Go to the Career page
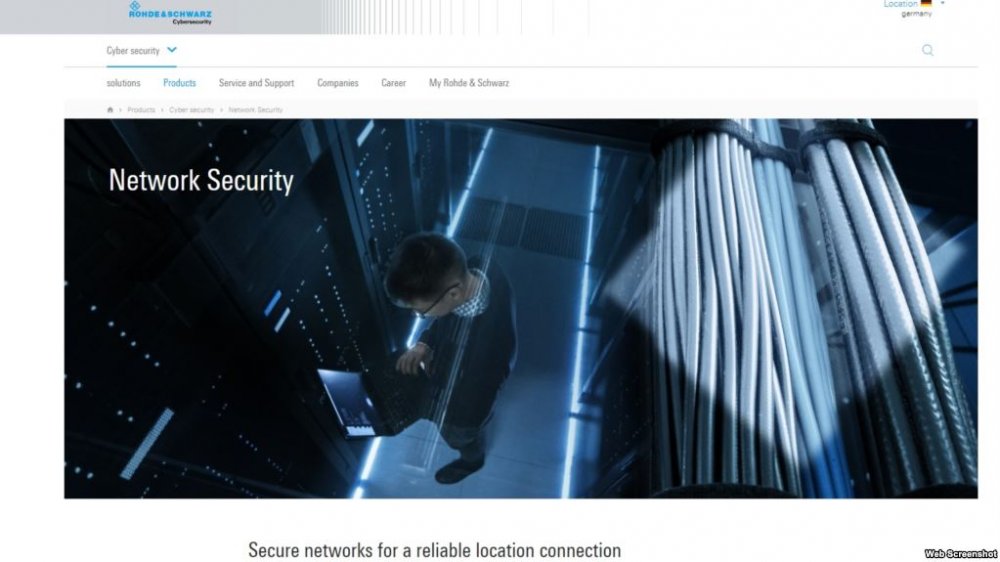This screenshot has width=1000, height=562. [x=393, y=83]
